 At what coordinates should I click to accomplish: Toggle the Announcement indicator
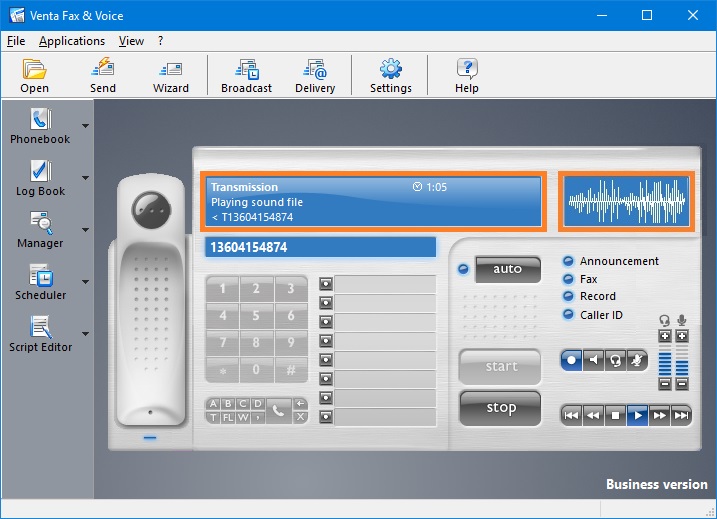pyautogui.click(x=568, y=261)
